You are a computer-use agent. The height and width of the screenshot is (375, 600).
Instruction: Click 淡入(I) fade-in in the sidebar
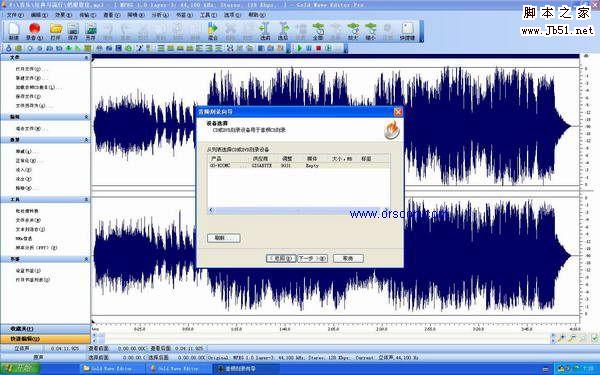click(x=23, y=170)
